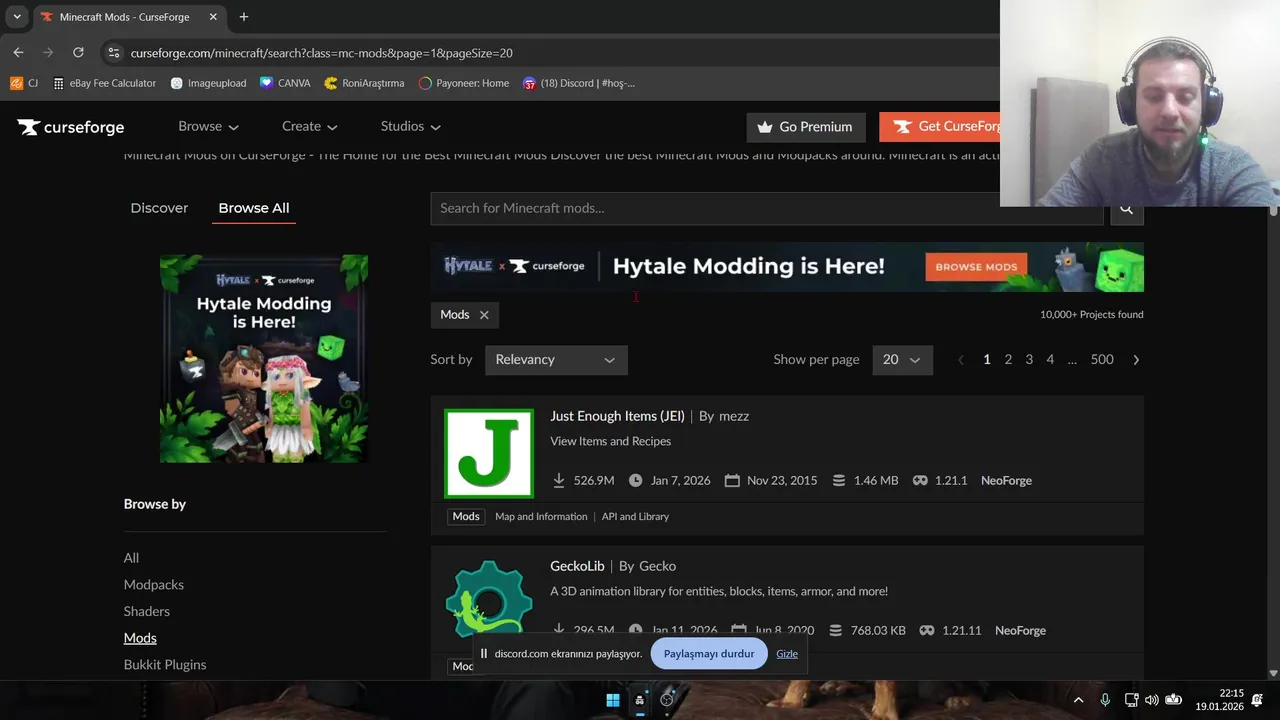This screenshot has width=1280, height=720.
Task: Go back in browser history
Action: point(18,52)
